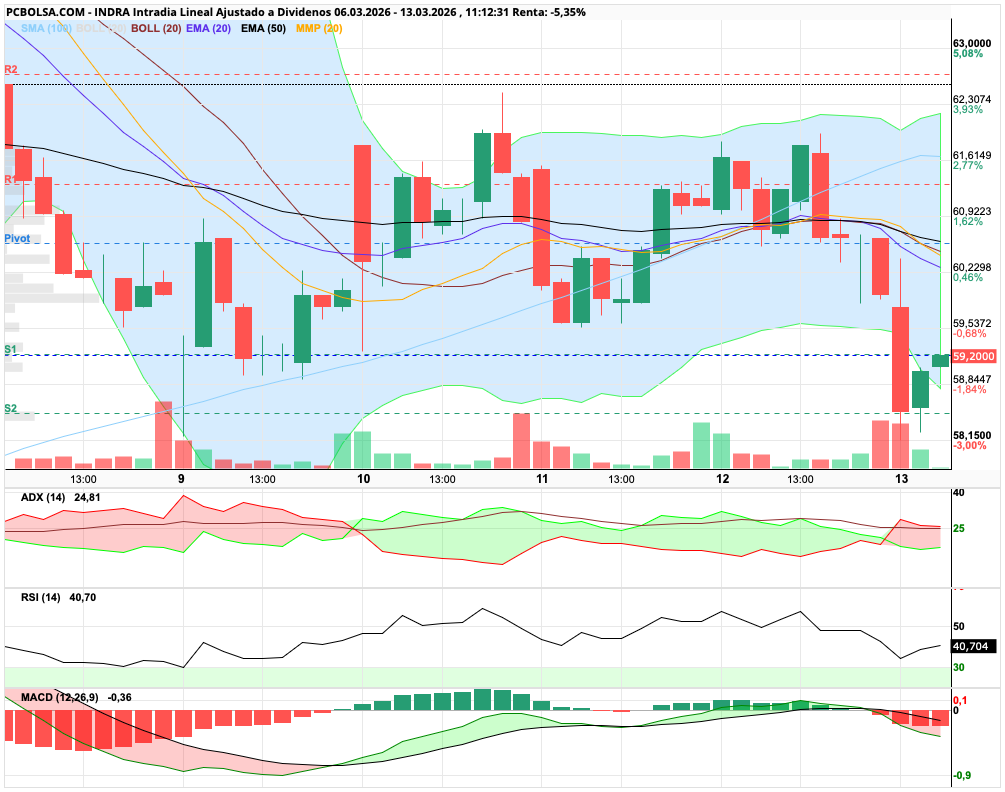The width and height of the screenshot is (1005, 792).
Task: Click the MMP (20) legend label
Action: point(319,28)
